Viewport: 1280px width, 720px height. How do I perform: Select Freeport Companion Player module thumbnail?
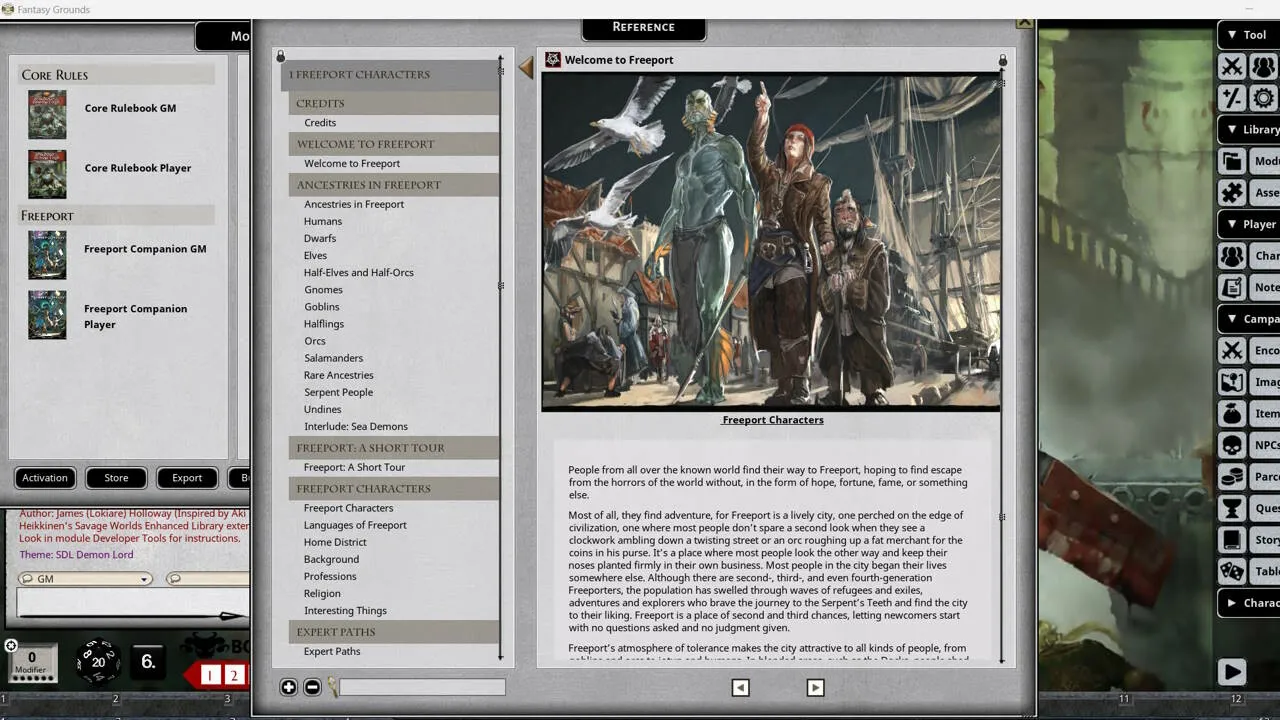(x=47, y=315)
